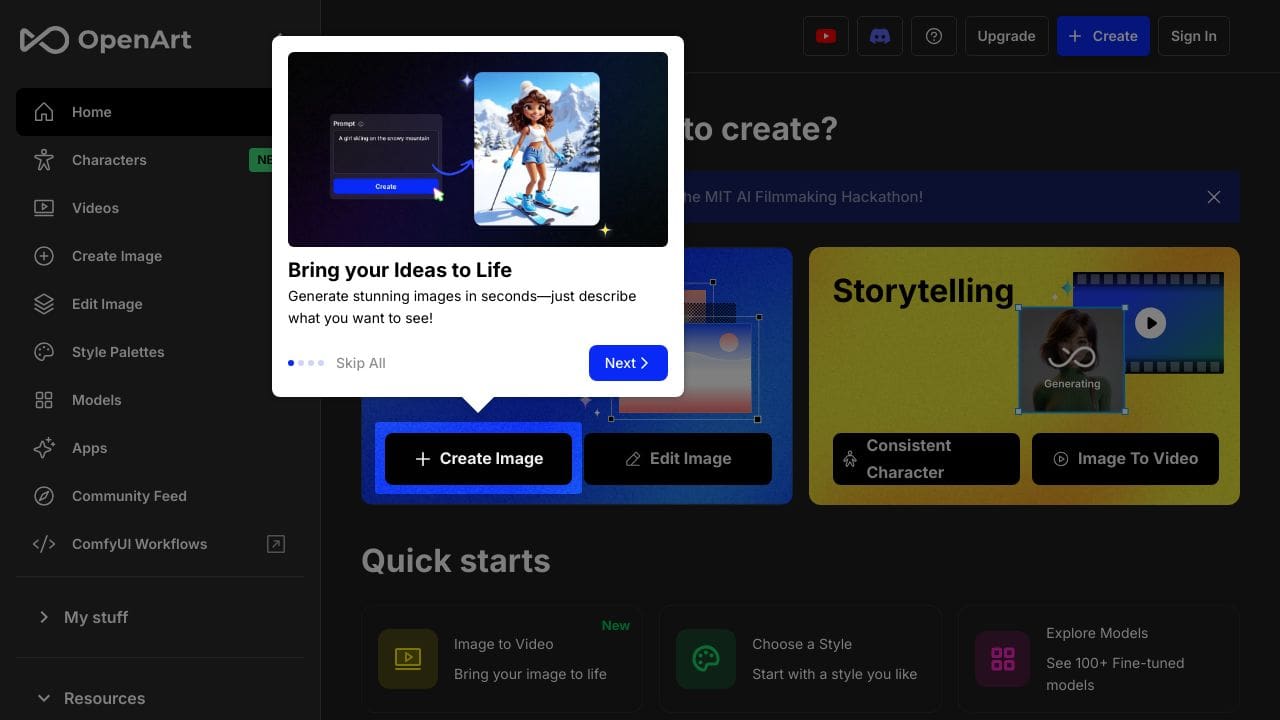Click the Generating portrait thumbnail
This screenshot has width=1280, height=720.
(x=1072, y=359)
